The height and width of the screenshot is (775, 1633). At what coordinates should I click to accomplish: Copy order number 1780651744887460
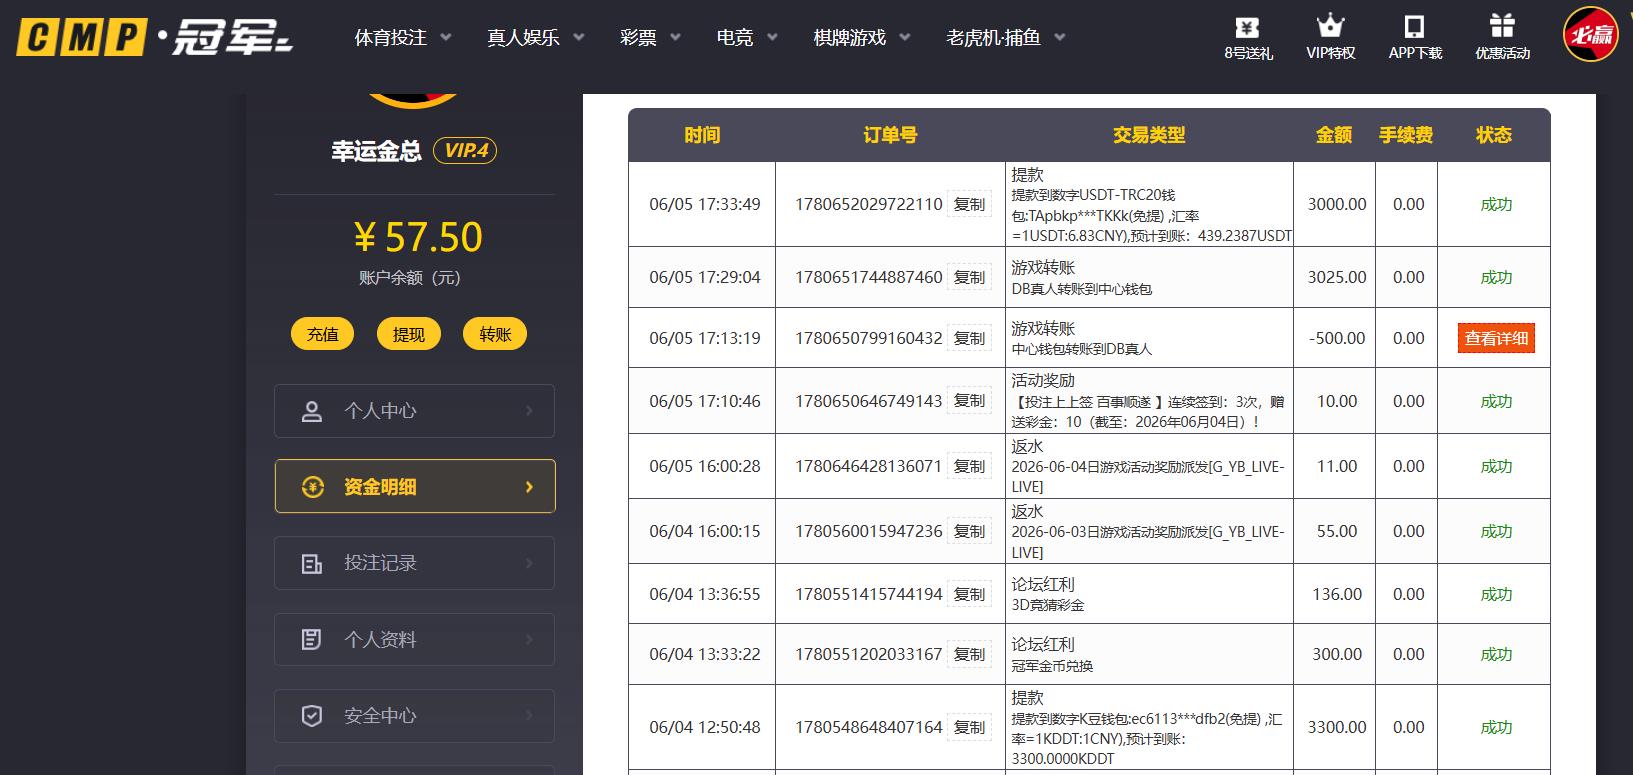[969, 277]
